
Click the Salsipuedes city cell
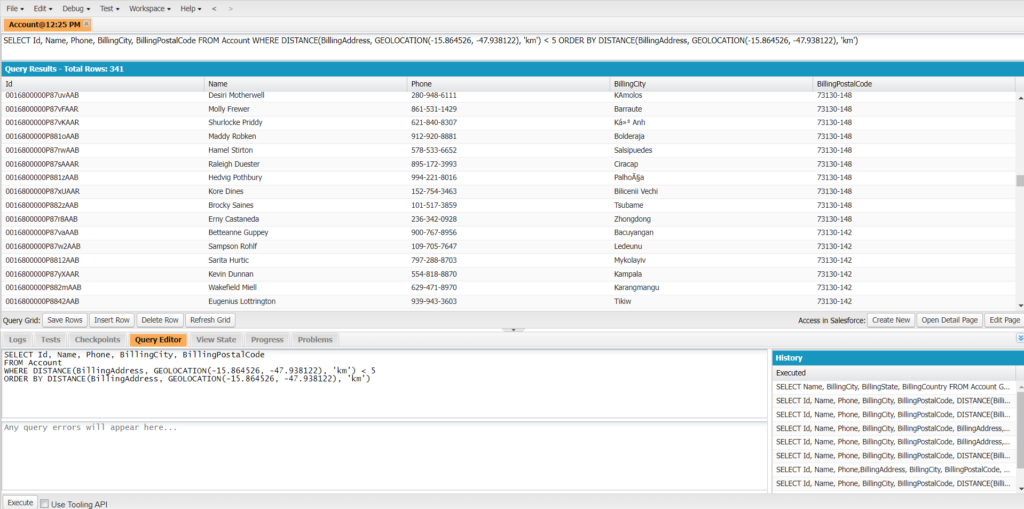click(x=711, y=150)
